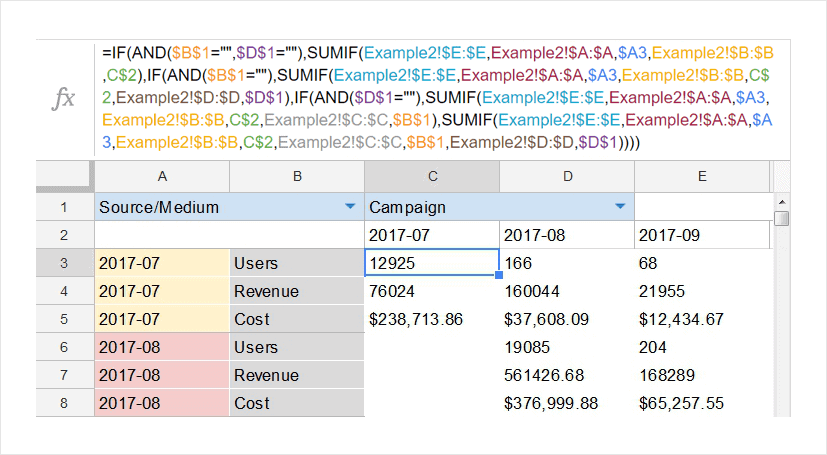Screen dimensions: 827x455
Task: Select column C header
Action: pos(432,176)
